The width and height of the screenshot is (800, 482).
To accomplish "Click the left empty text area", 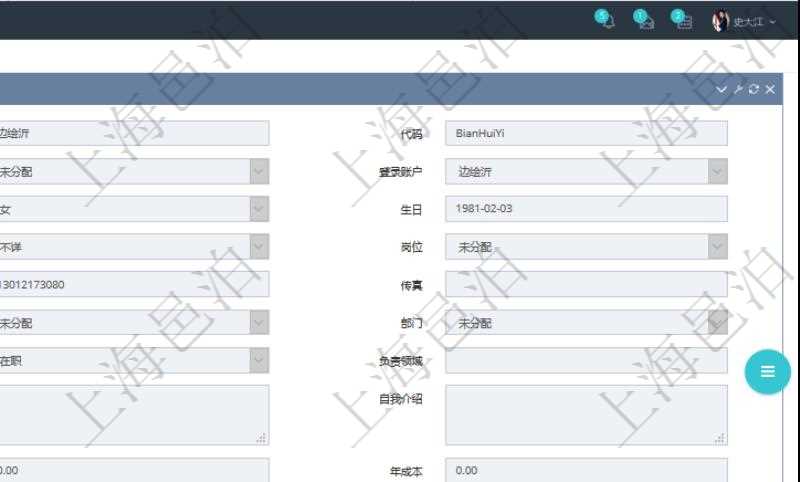I will pos(134,415).
